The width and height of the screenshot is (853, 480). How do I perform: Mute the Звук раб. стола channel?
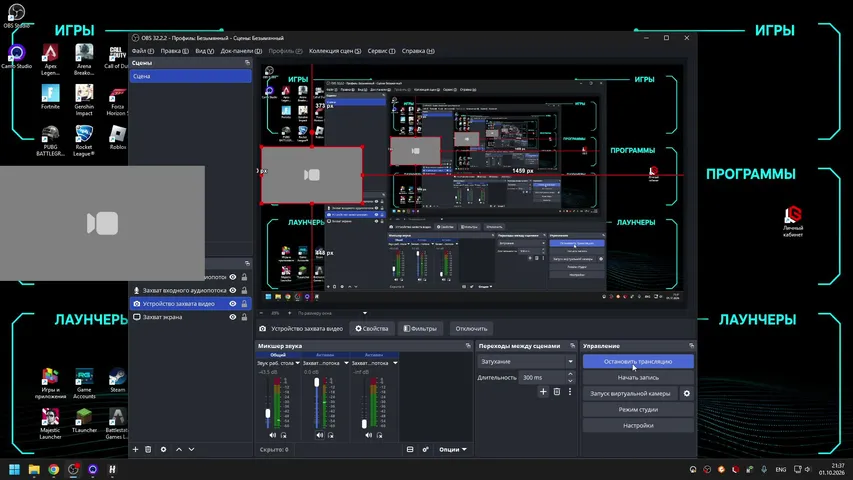pos(273,435)
